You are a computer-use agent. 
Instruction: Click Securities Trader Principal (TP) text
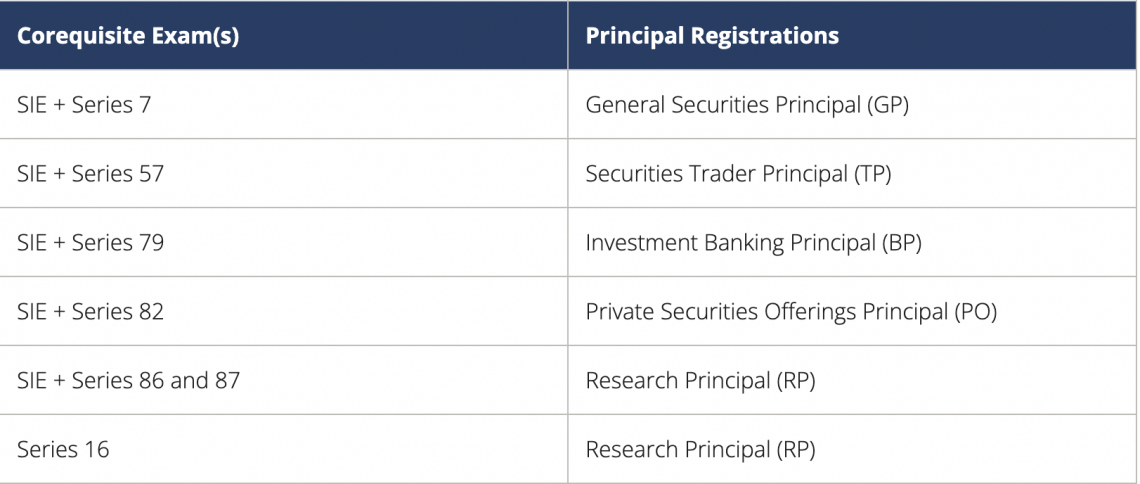(738, 174)
